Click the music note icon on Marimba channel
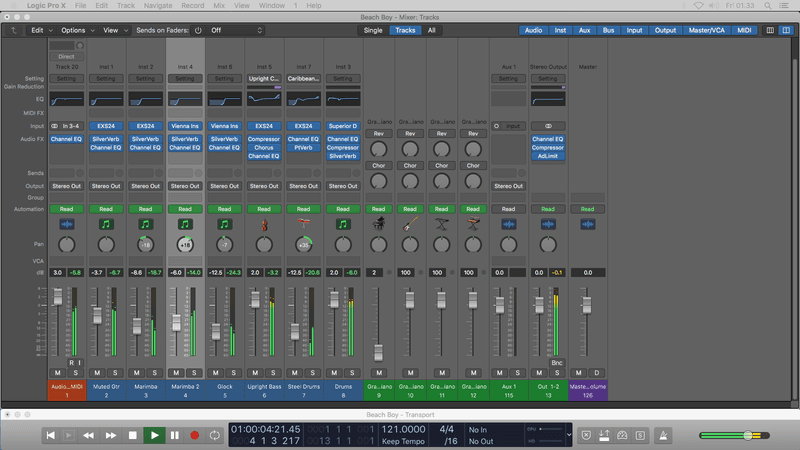Screen dimensions: 800x450 tap(145, 224)
